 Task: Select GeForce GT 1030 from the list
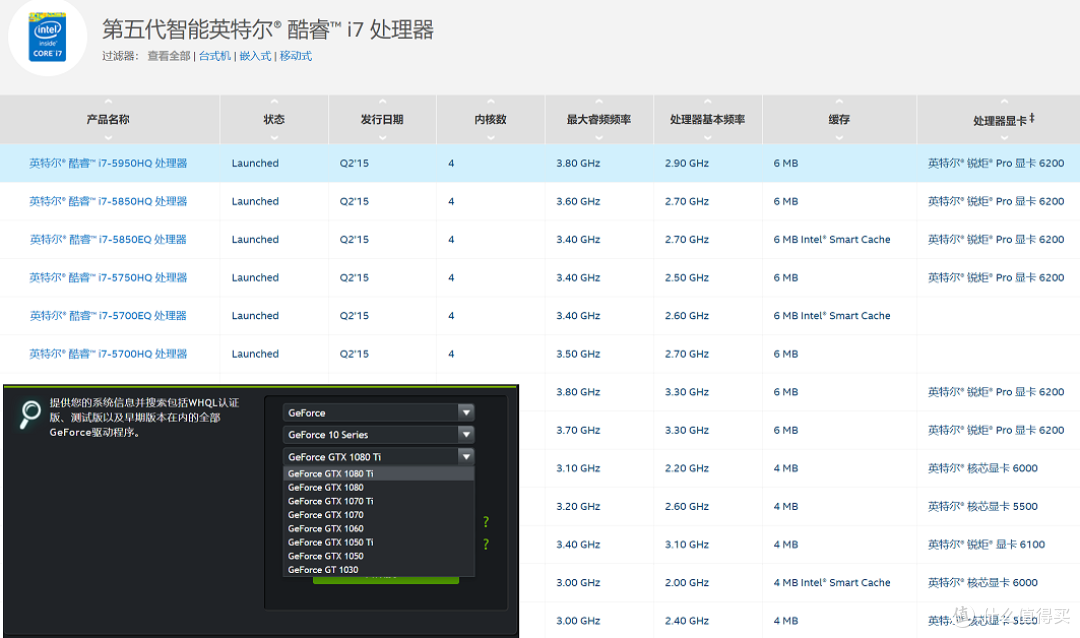pyautogui.click(x=378, y=569)
